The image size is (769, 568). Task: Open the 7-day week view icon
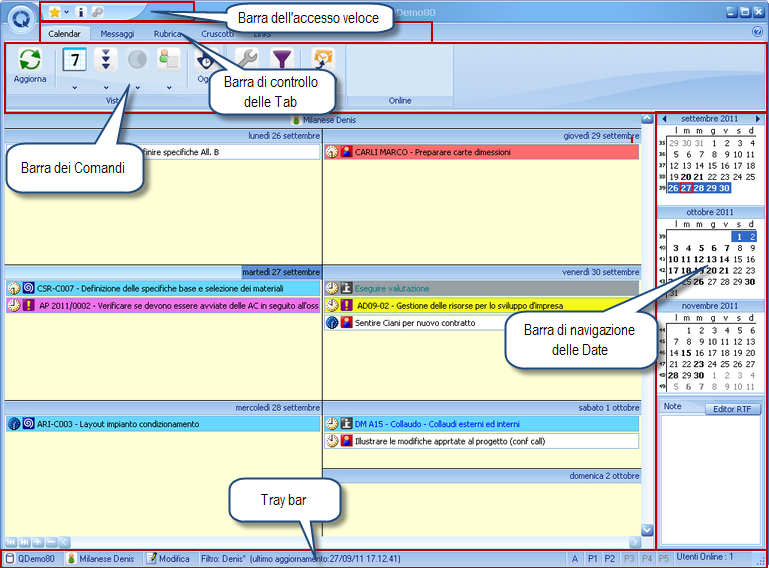click(75, 60)
